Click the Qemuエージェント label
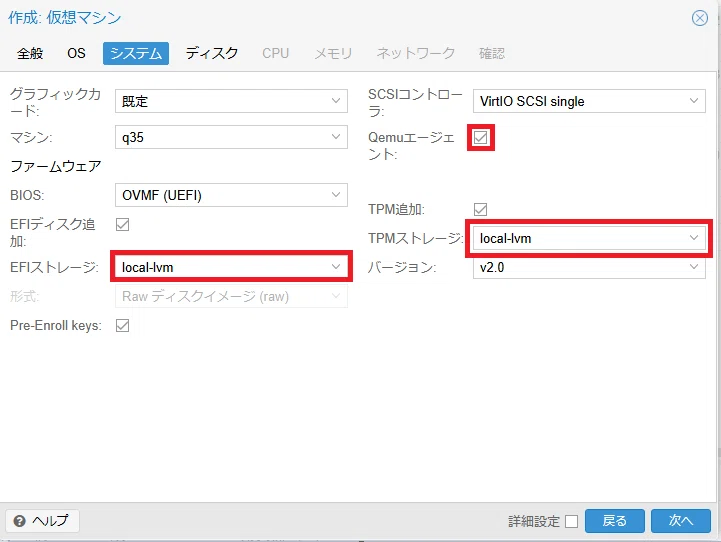721x542 pixels. coord(411,145)
